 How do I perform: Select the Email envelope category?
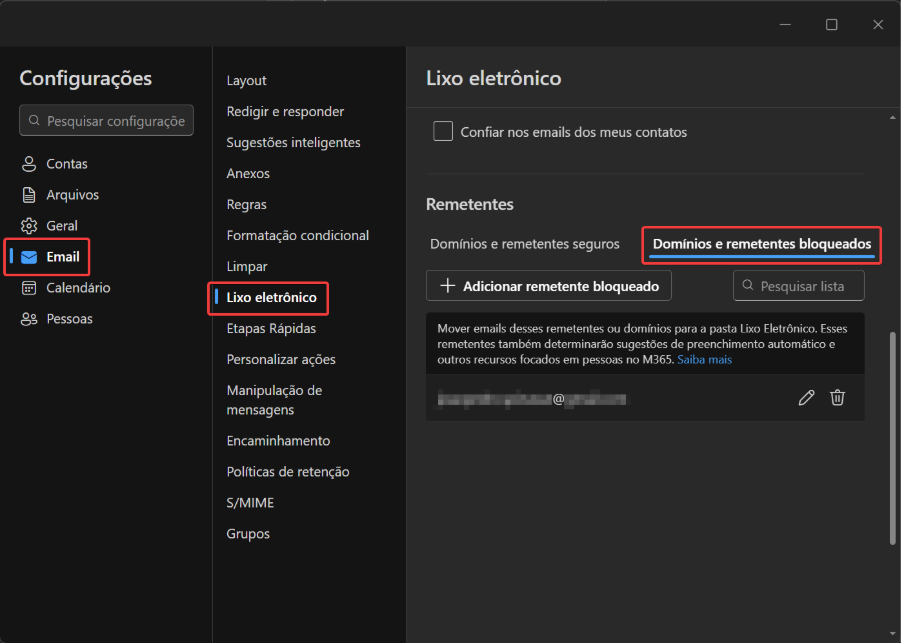(x=62, y=257)
